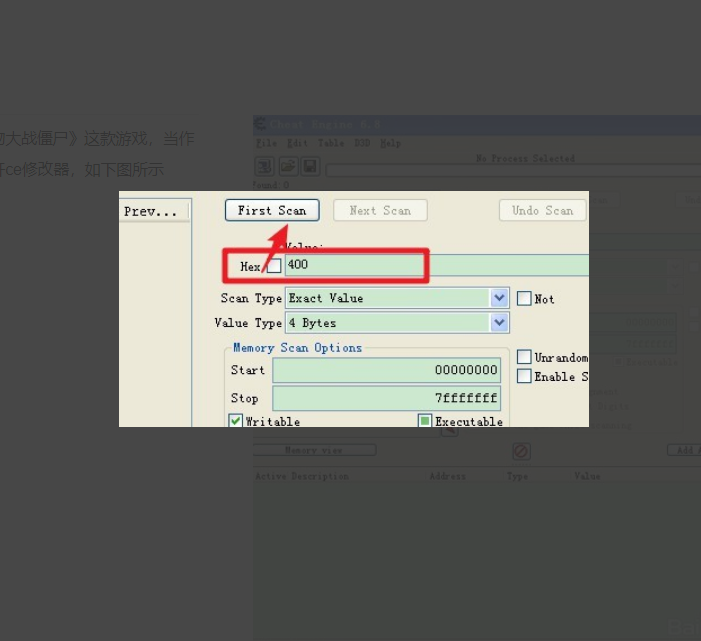This screenshot has width=701, height=641.
Task: Enable the Not checkbox
Action: pos(524,298)
